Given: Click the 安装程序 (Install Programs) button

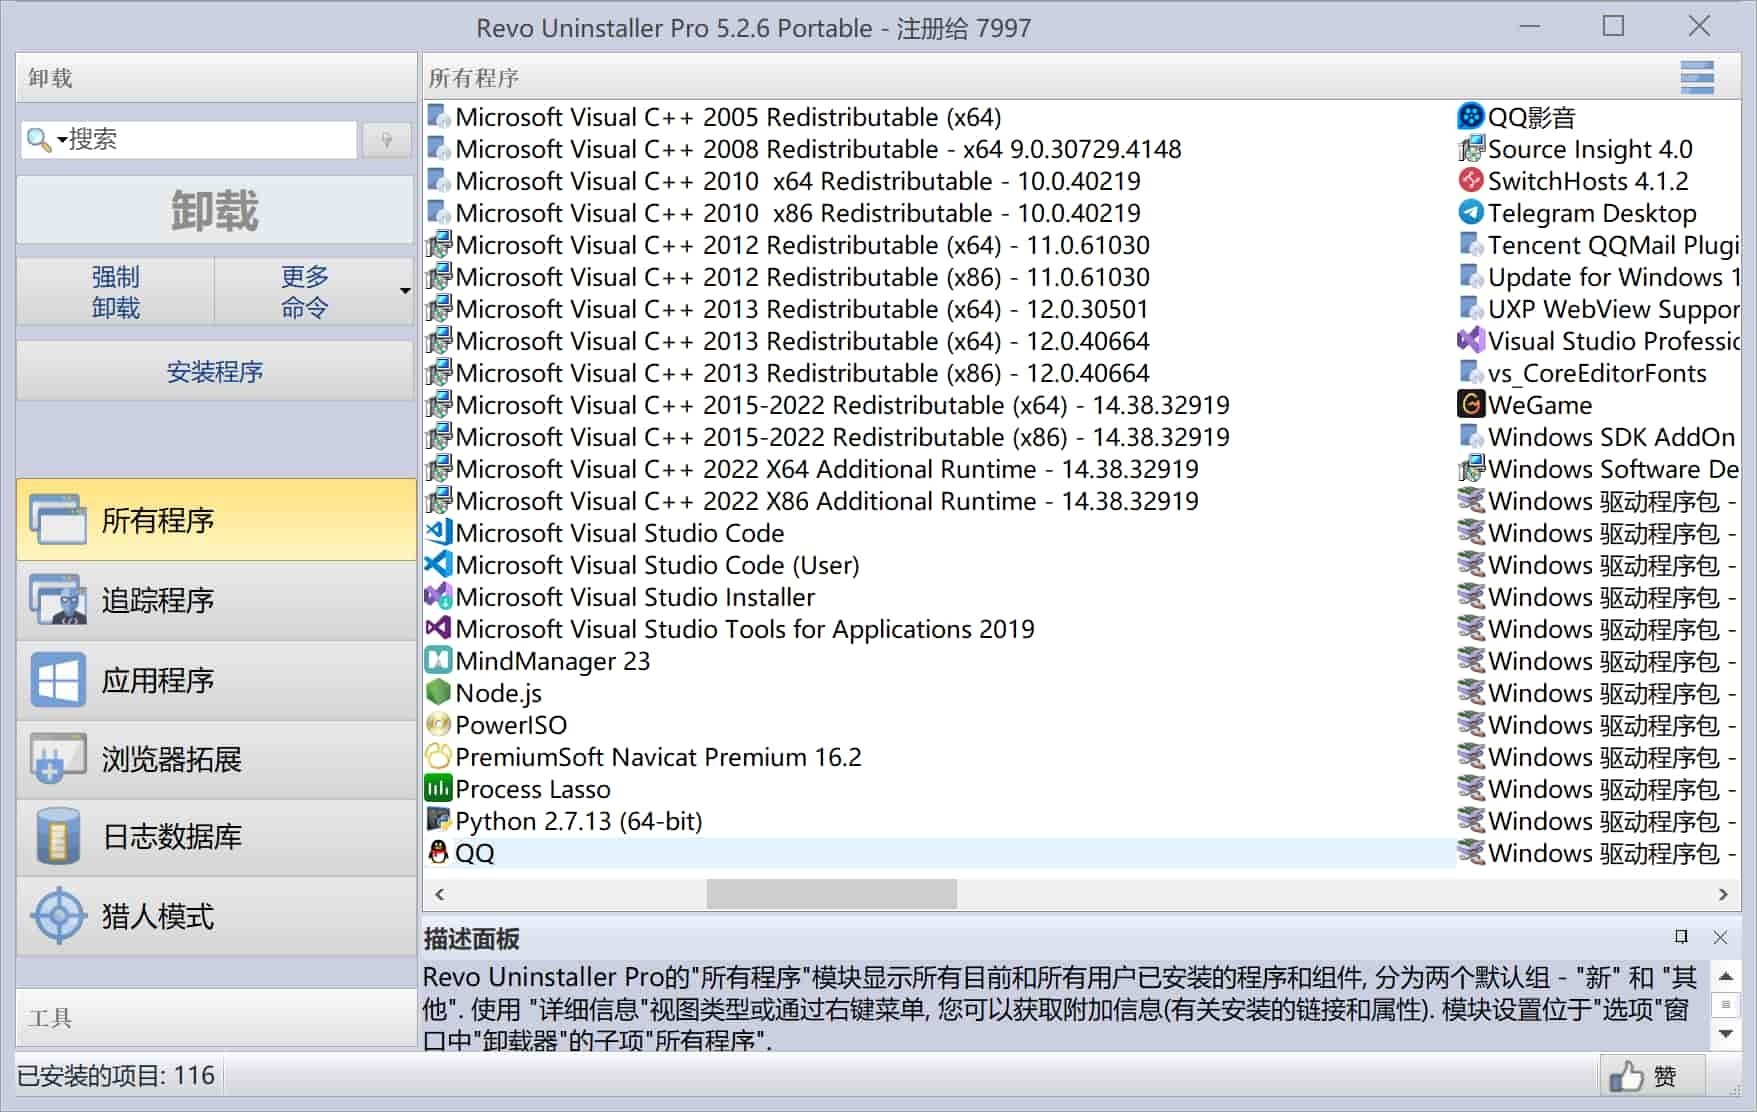Looking at the screenshot, I should [215, 370].
